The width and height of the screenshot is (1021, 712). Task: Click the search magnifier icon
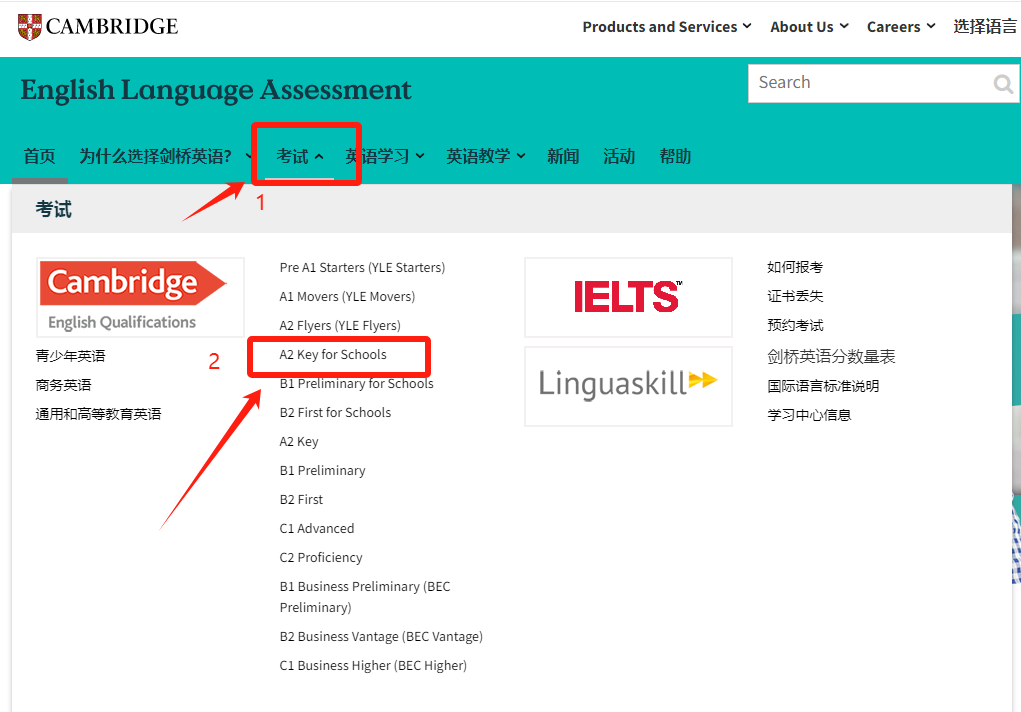click(x=1002, y=84)
